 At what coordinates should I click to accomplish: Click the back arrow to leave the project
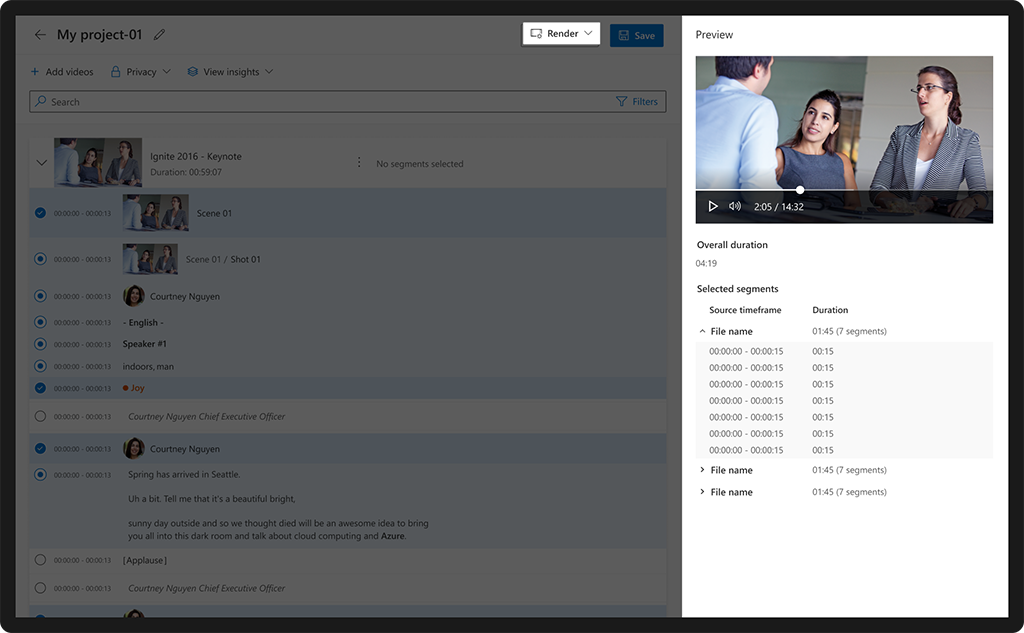coord(39,33)
